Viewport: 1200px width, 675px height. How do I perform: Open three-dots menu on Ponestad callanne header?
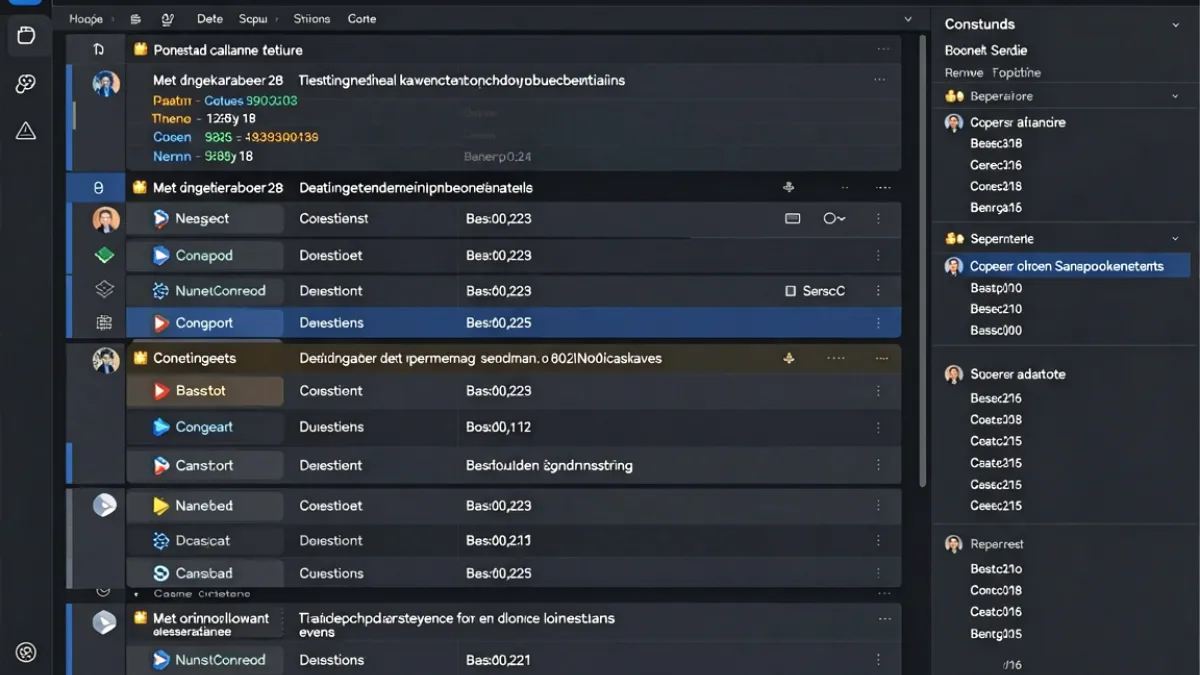[x=883, y=49]
